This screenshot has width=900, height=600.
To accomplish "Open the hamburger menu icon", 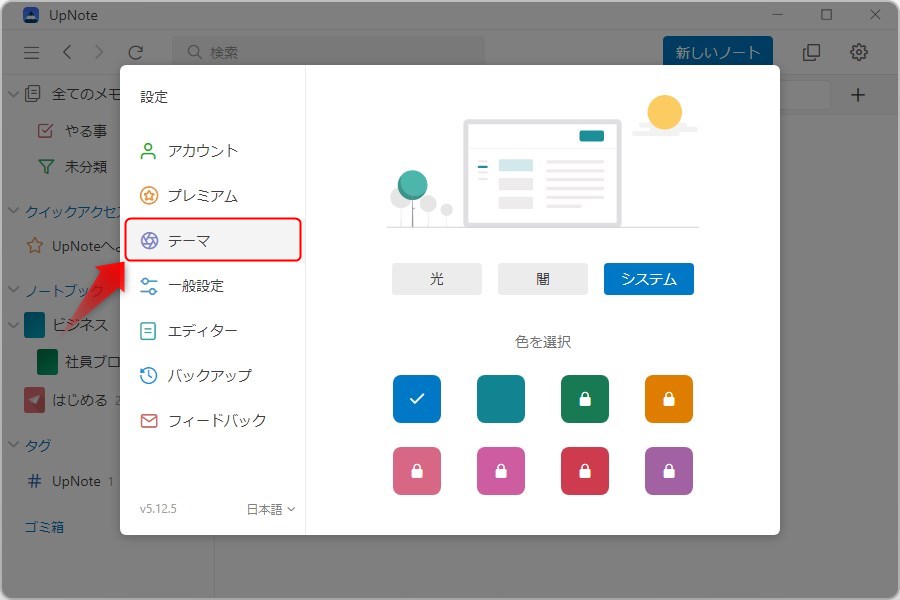I will coord(32,53).
